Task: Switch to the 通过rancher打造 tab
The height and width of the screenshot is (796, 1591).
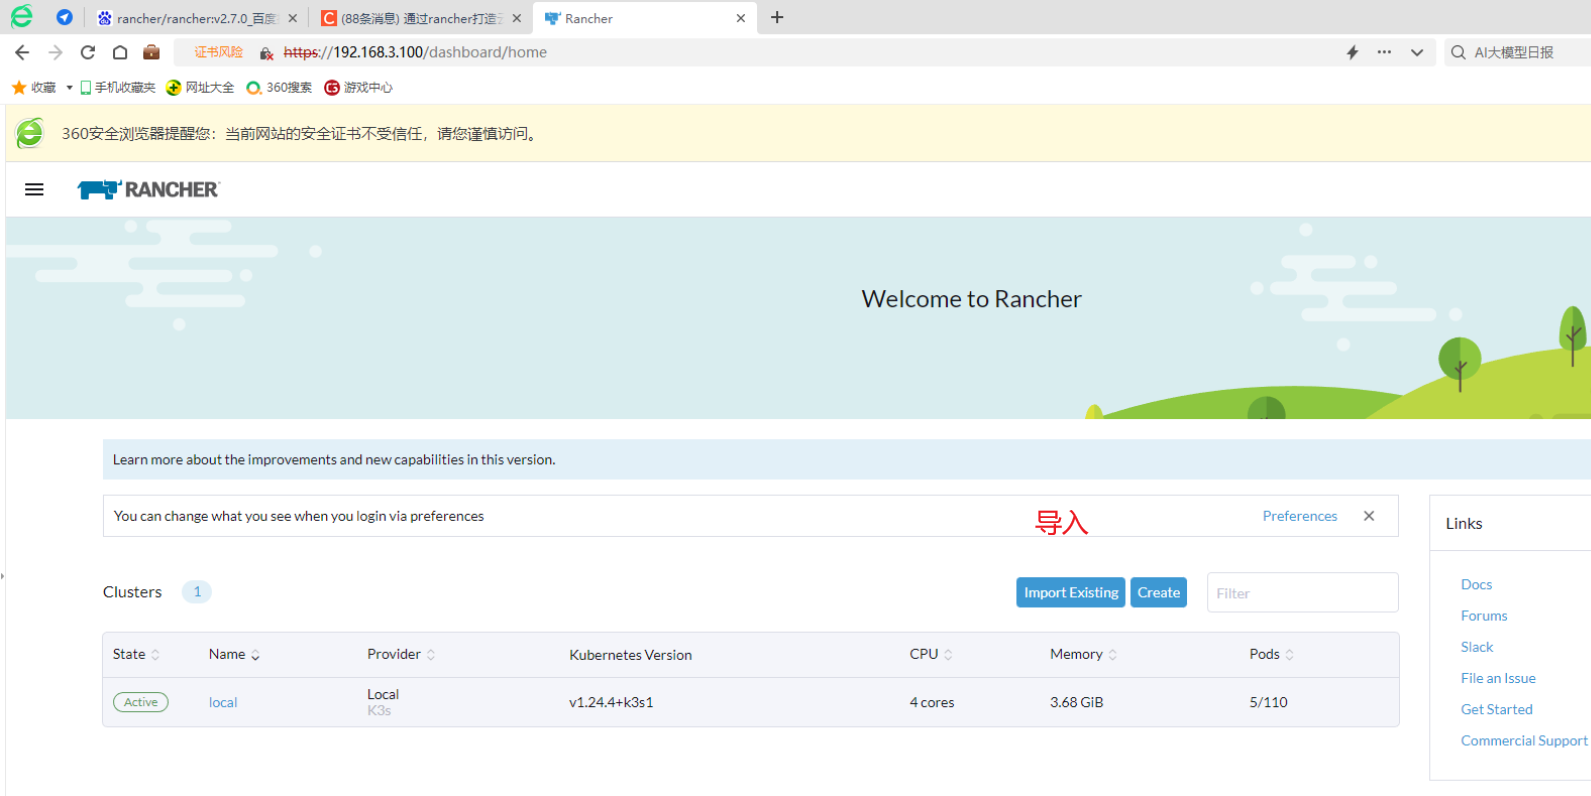Action: tap(421, 18)
